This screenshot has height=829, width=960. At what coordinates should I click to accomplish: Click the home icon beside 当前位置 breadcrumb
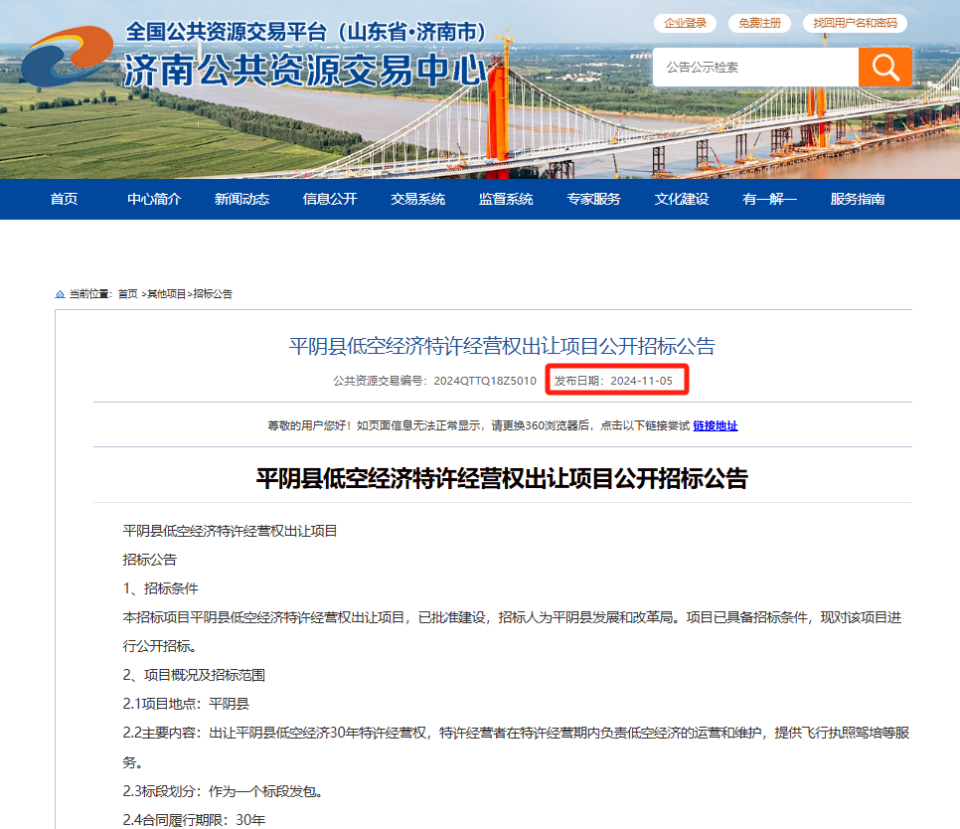coord(58,293)
